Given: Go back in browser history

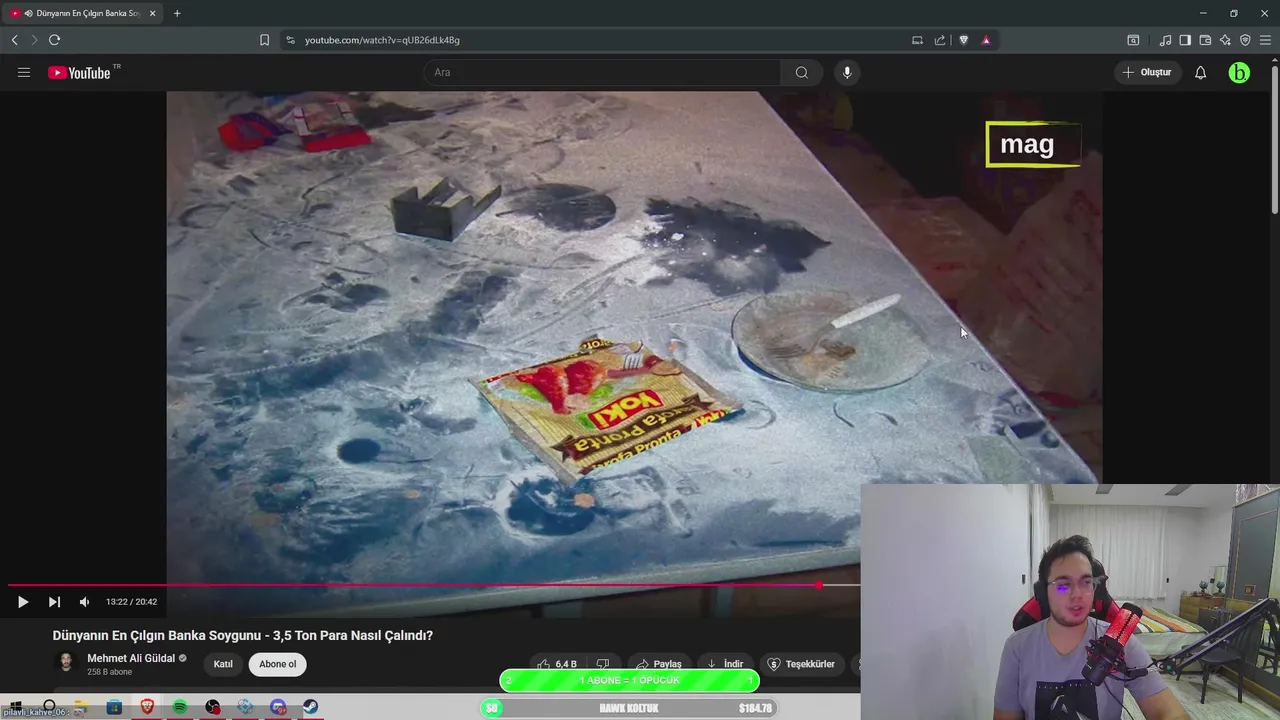Looking at the screenshot, I should (14, 40).
